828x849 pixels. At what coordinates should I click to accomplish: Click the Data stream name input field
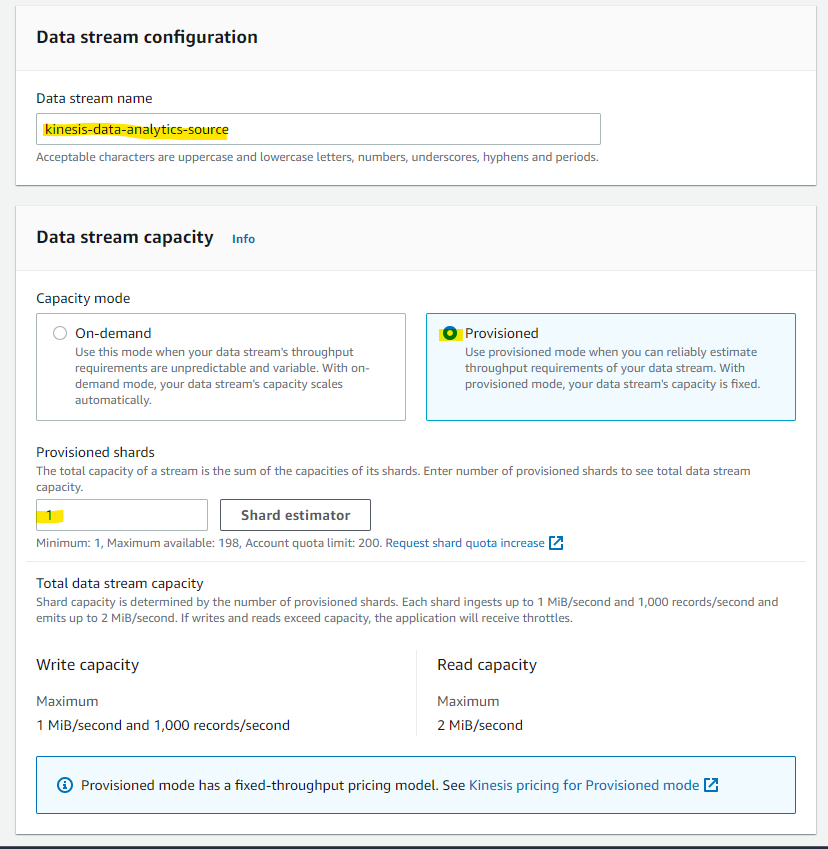coord(318,129)
